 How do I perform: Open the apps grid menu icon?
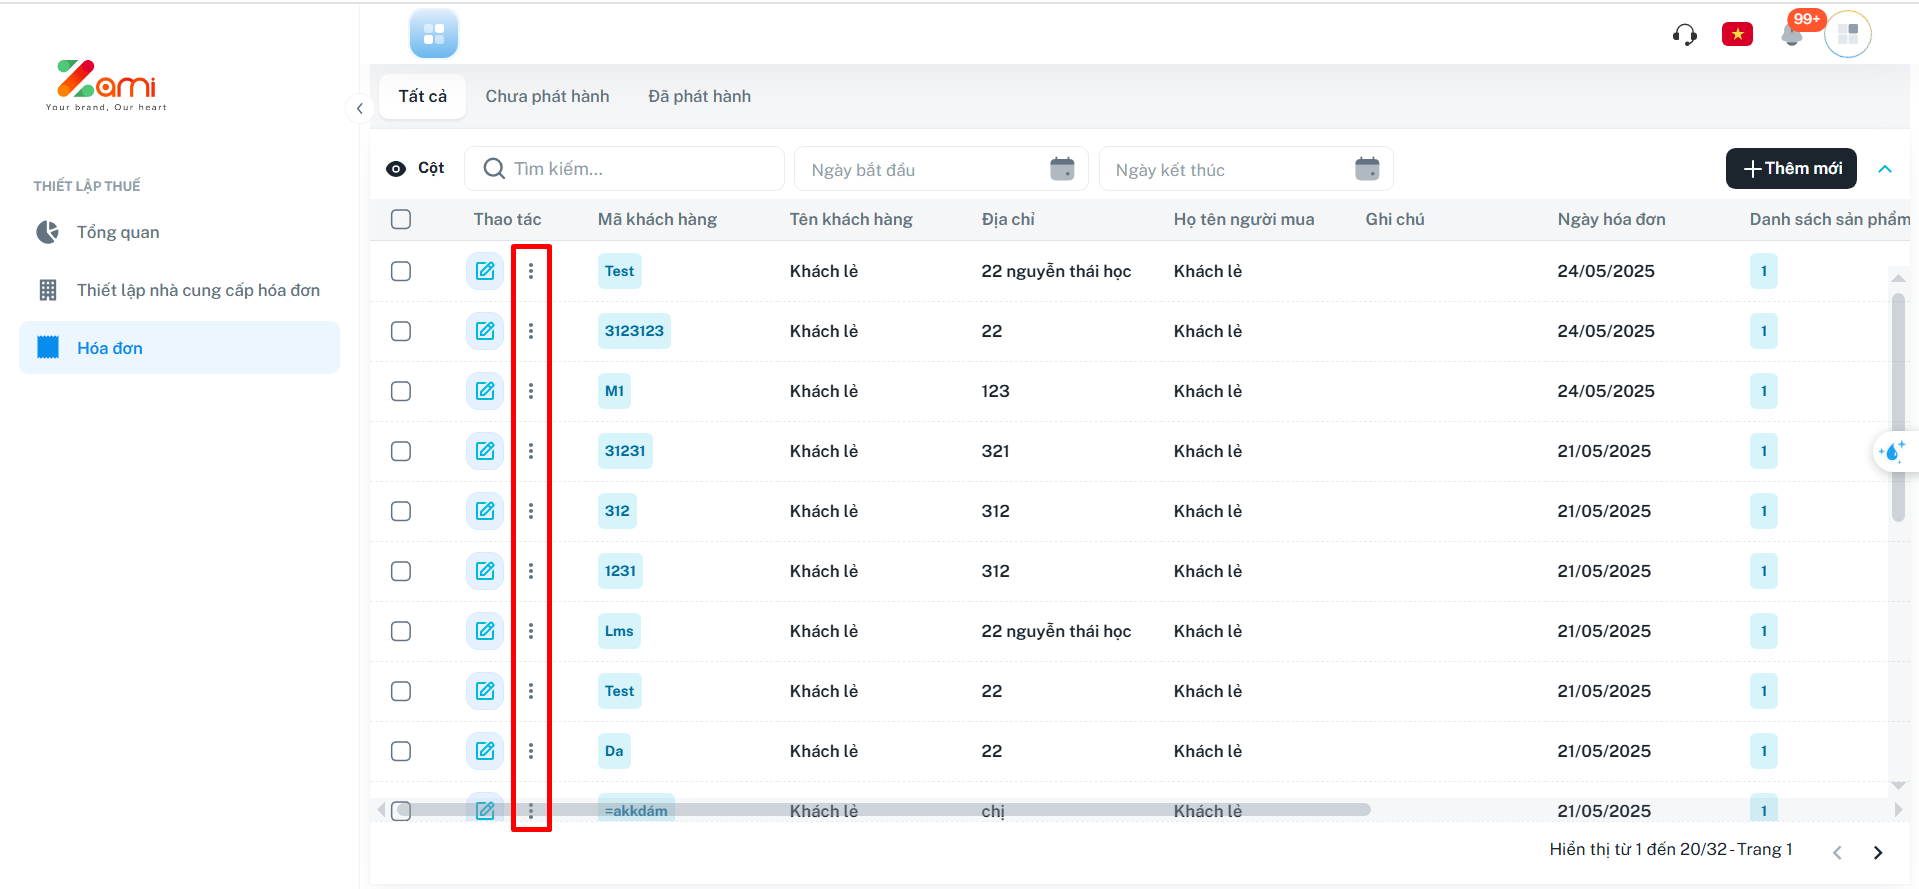433,35
